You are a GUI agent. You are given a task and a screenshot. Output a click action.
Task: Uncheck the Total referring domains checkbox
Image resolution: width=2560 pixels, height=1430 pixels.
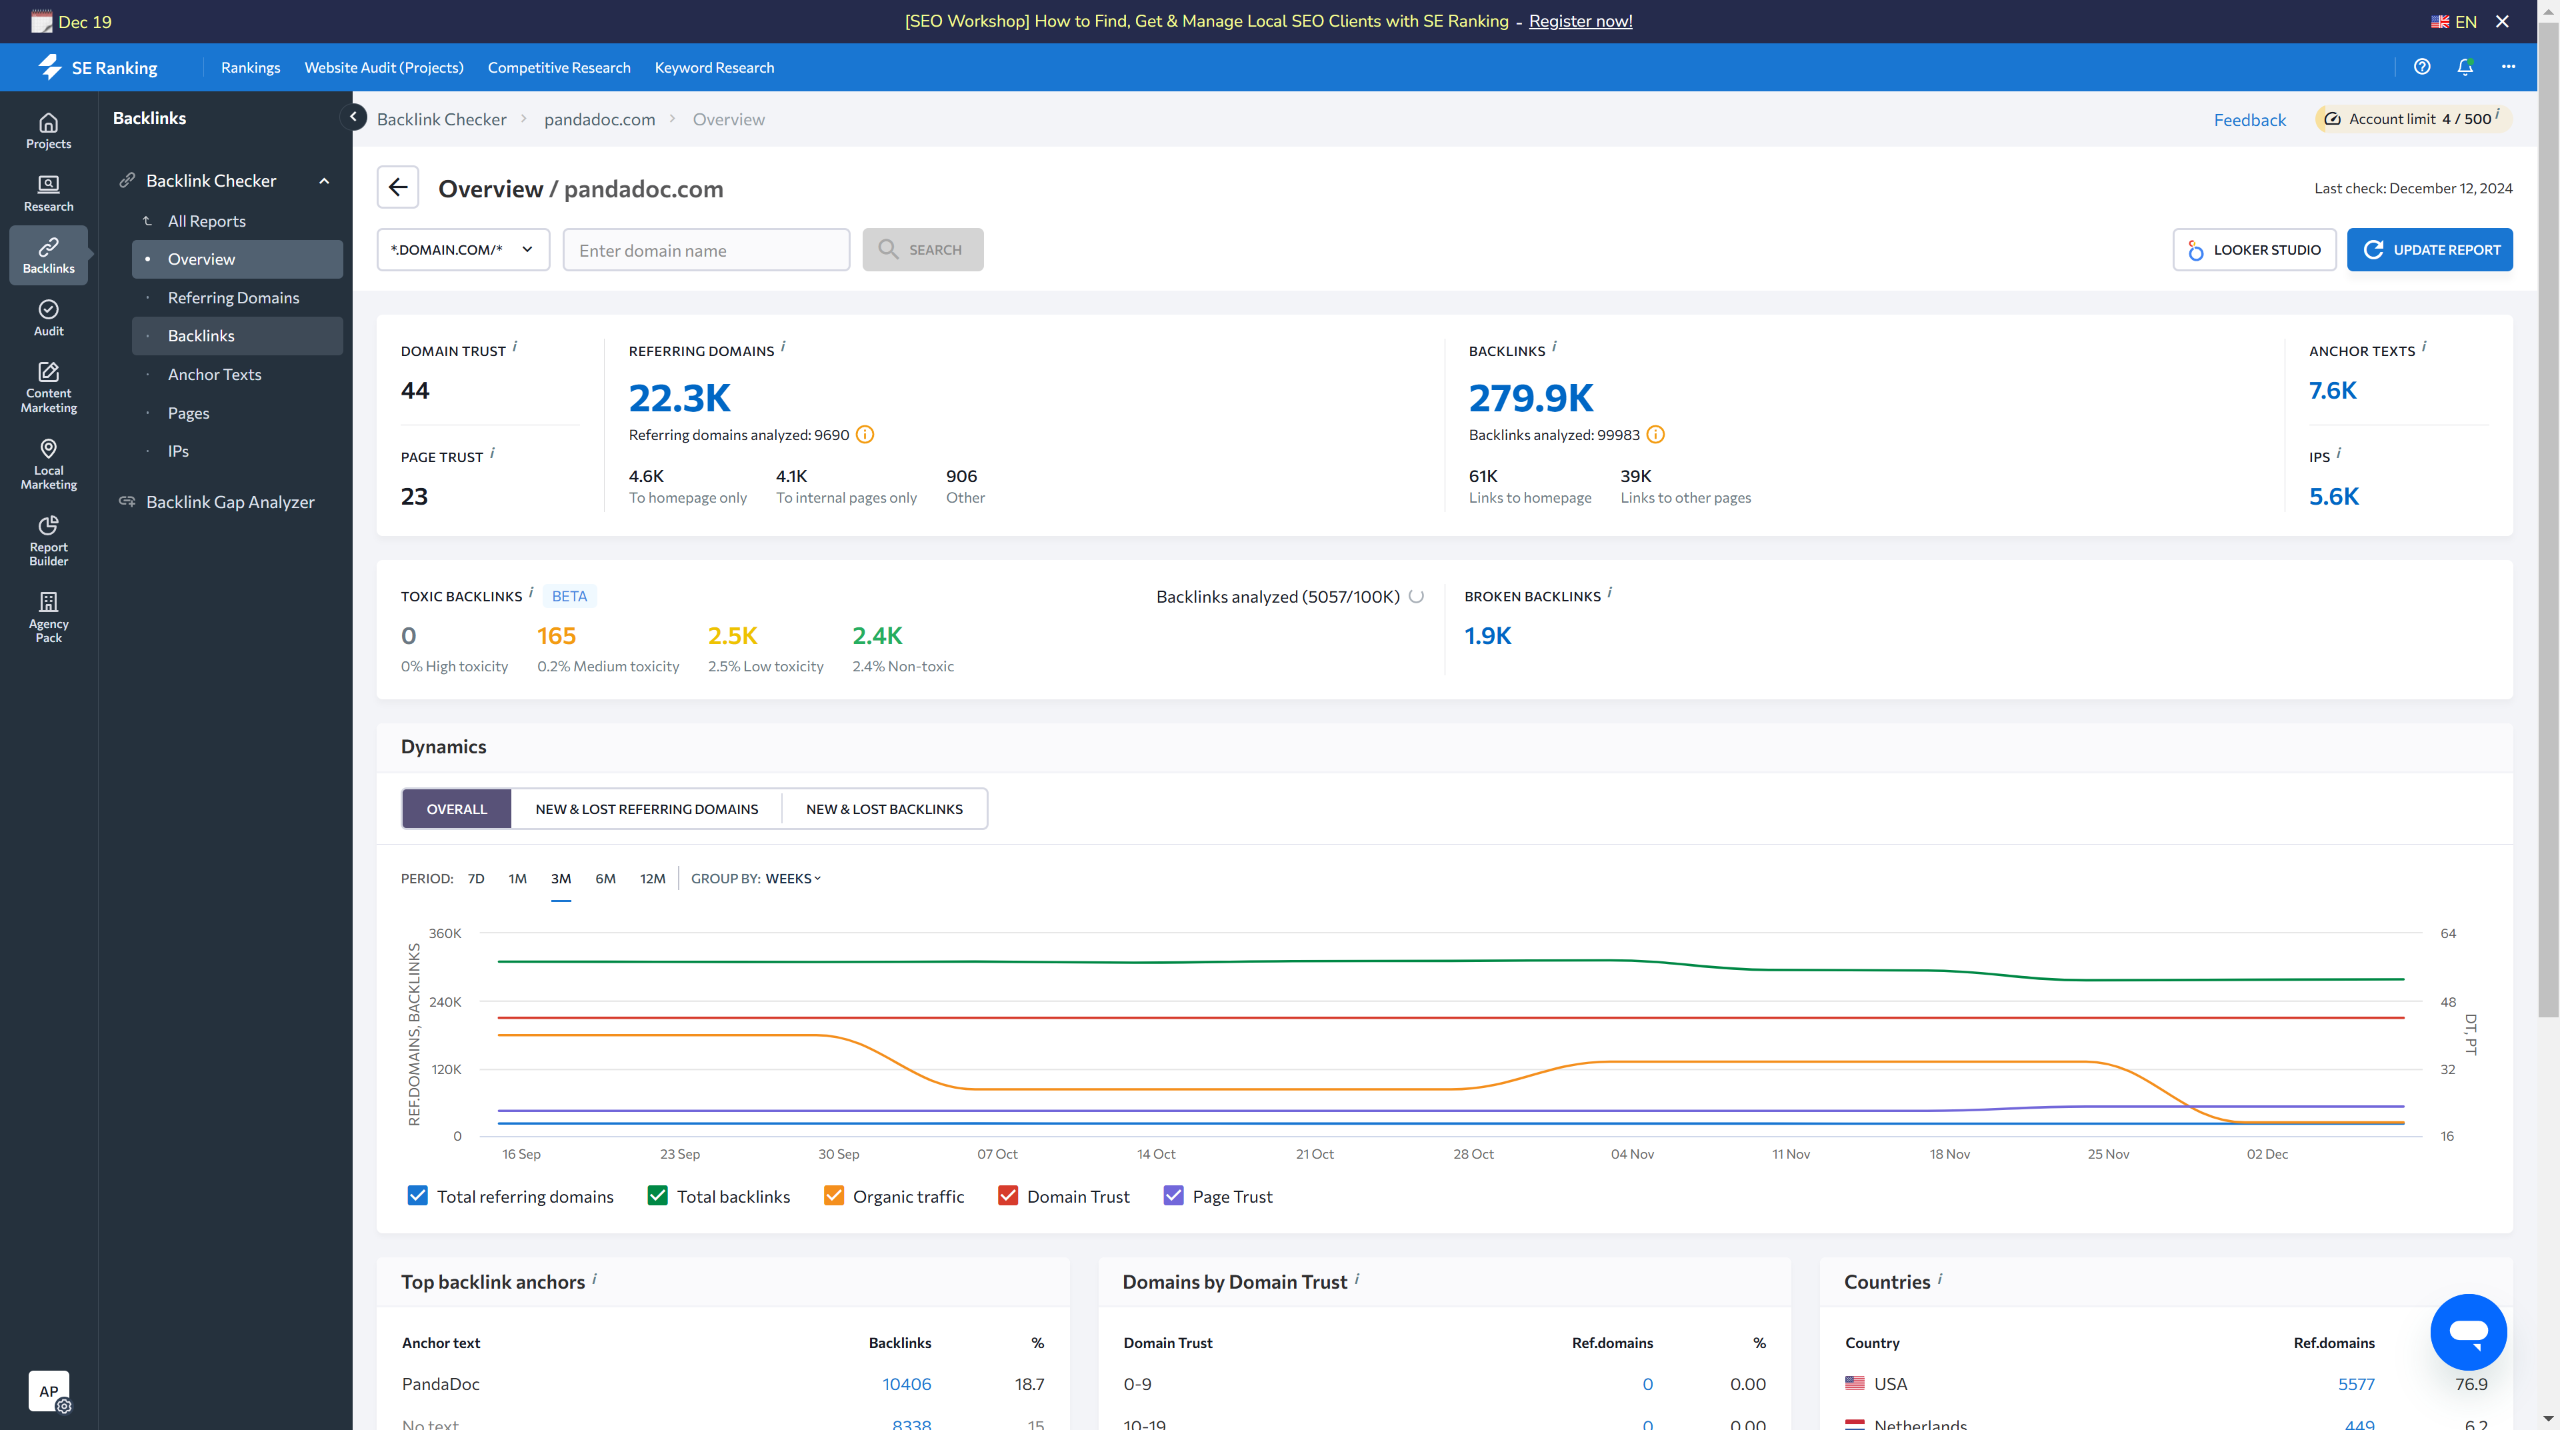pos(418,1196)
